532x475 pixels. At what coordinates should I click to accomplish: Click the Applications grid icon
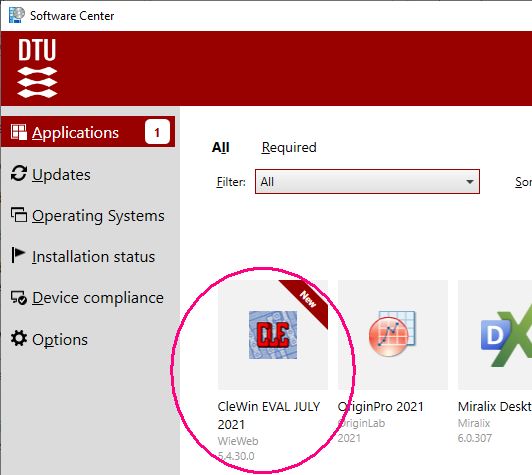click(19, 132)
